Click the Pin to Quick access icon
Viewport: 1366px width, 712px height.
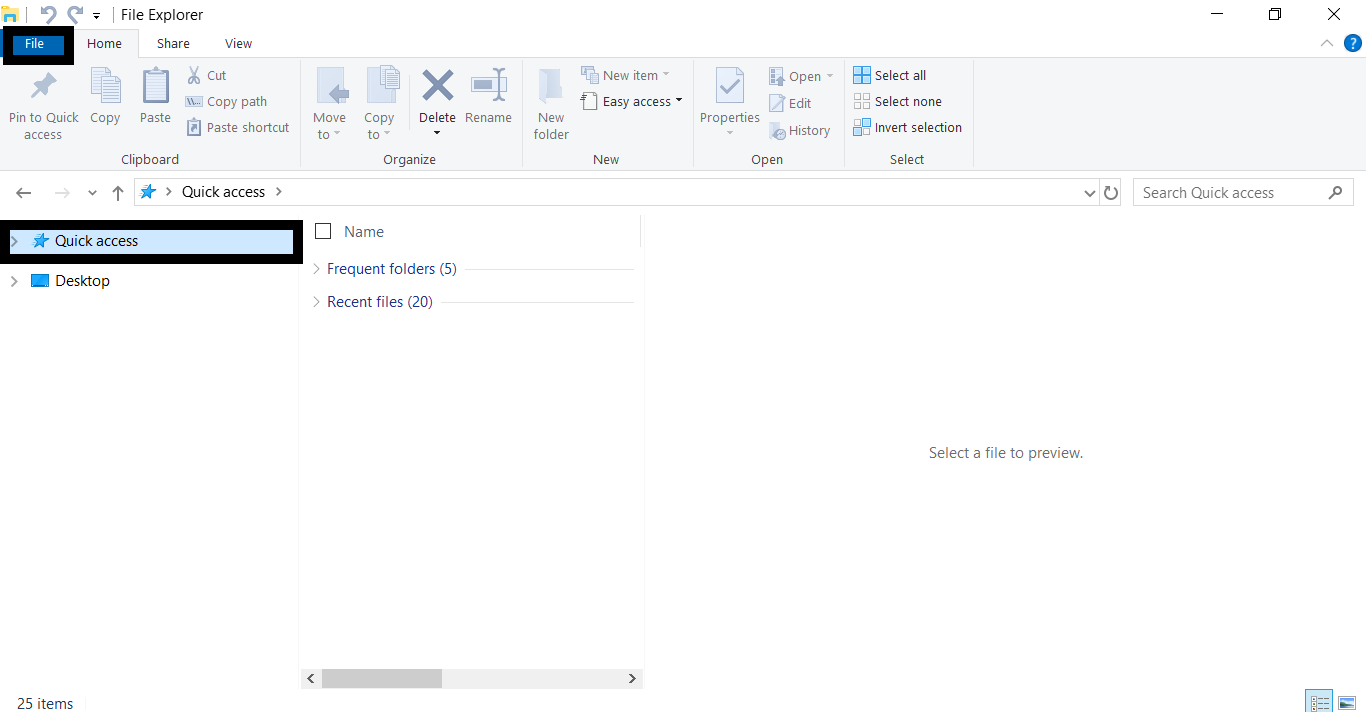point(43,87)
